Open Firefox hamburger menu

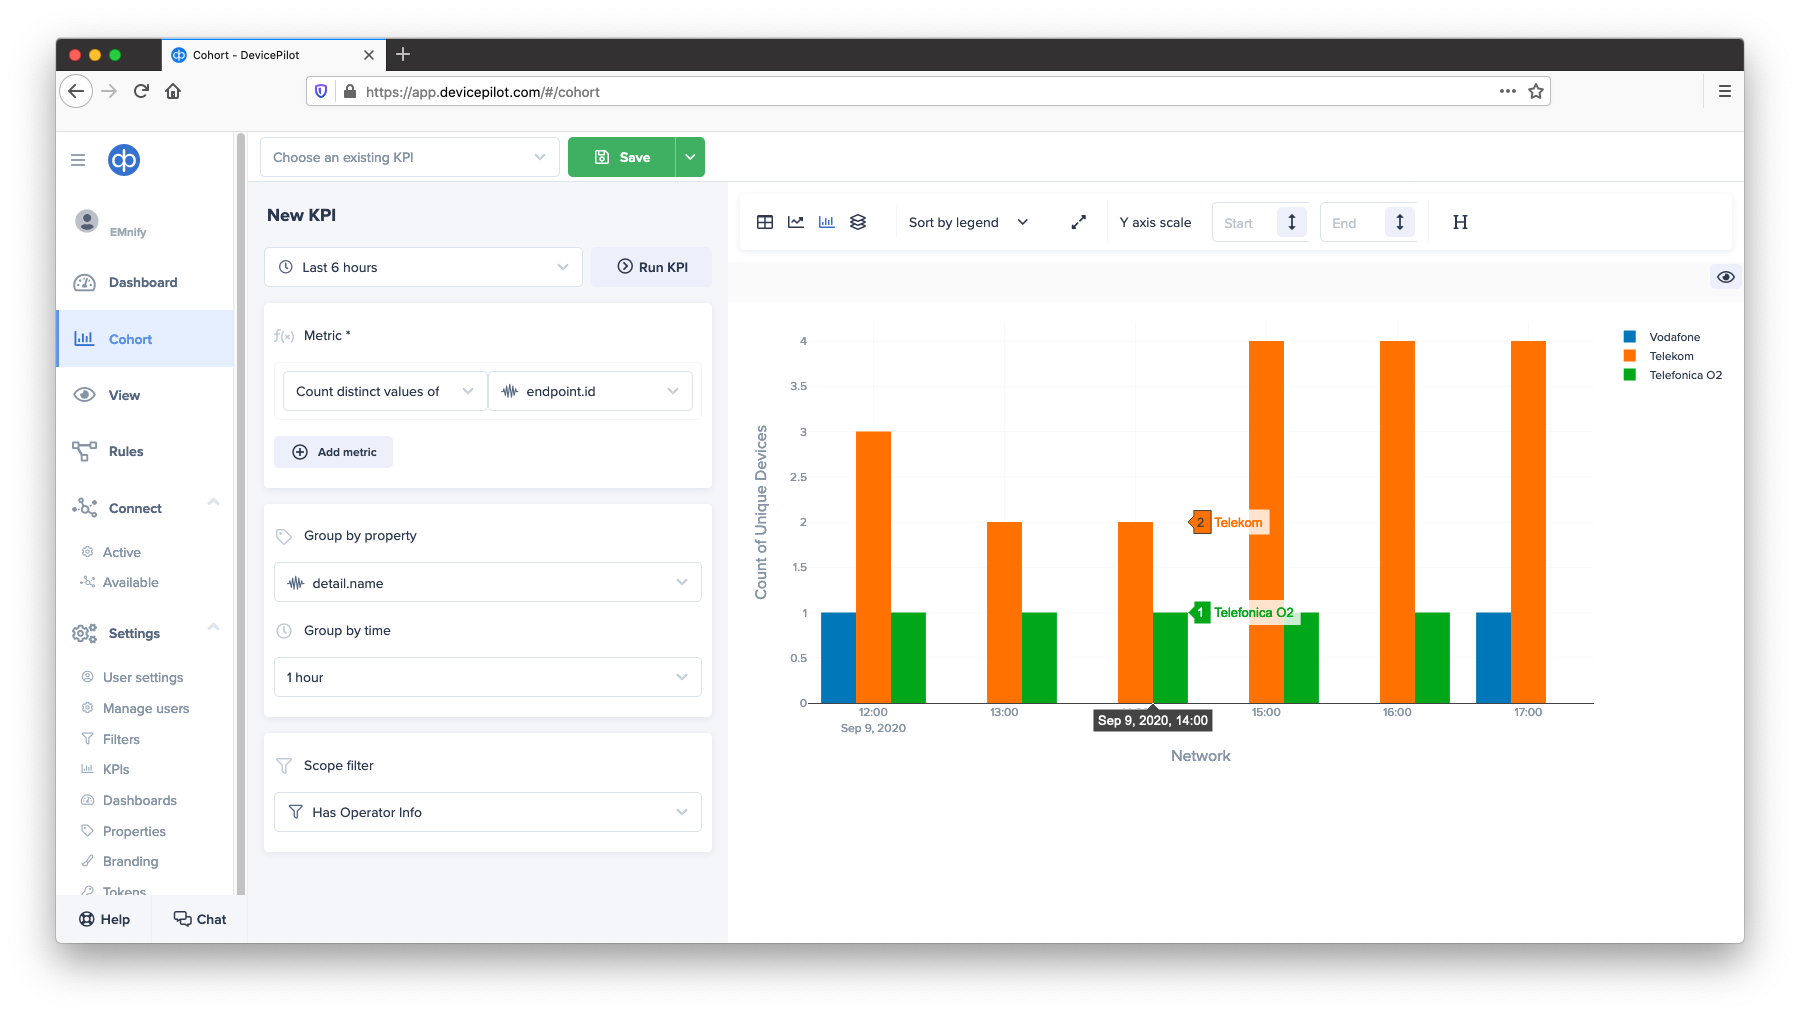(x=1725, y=91)
